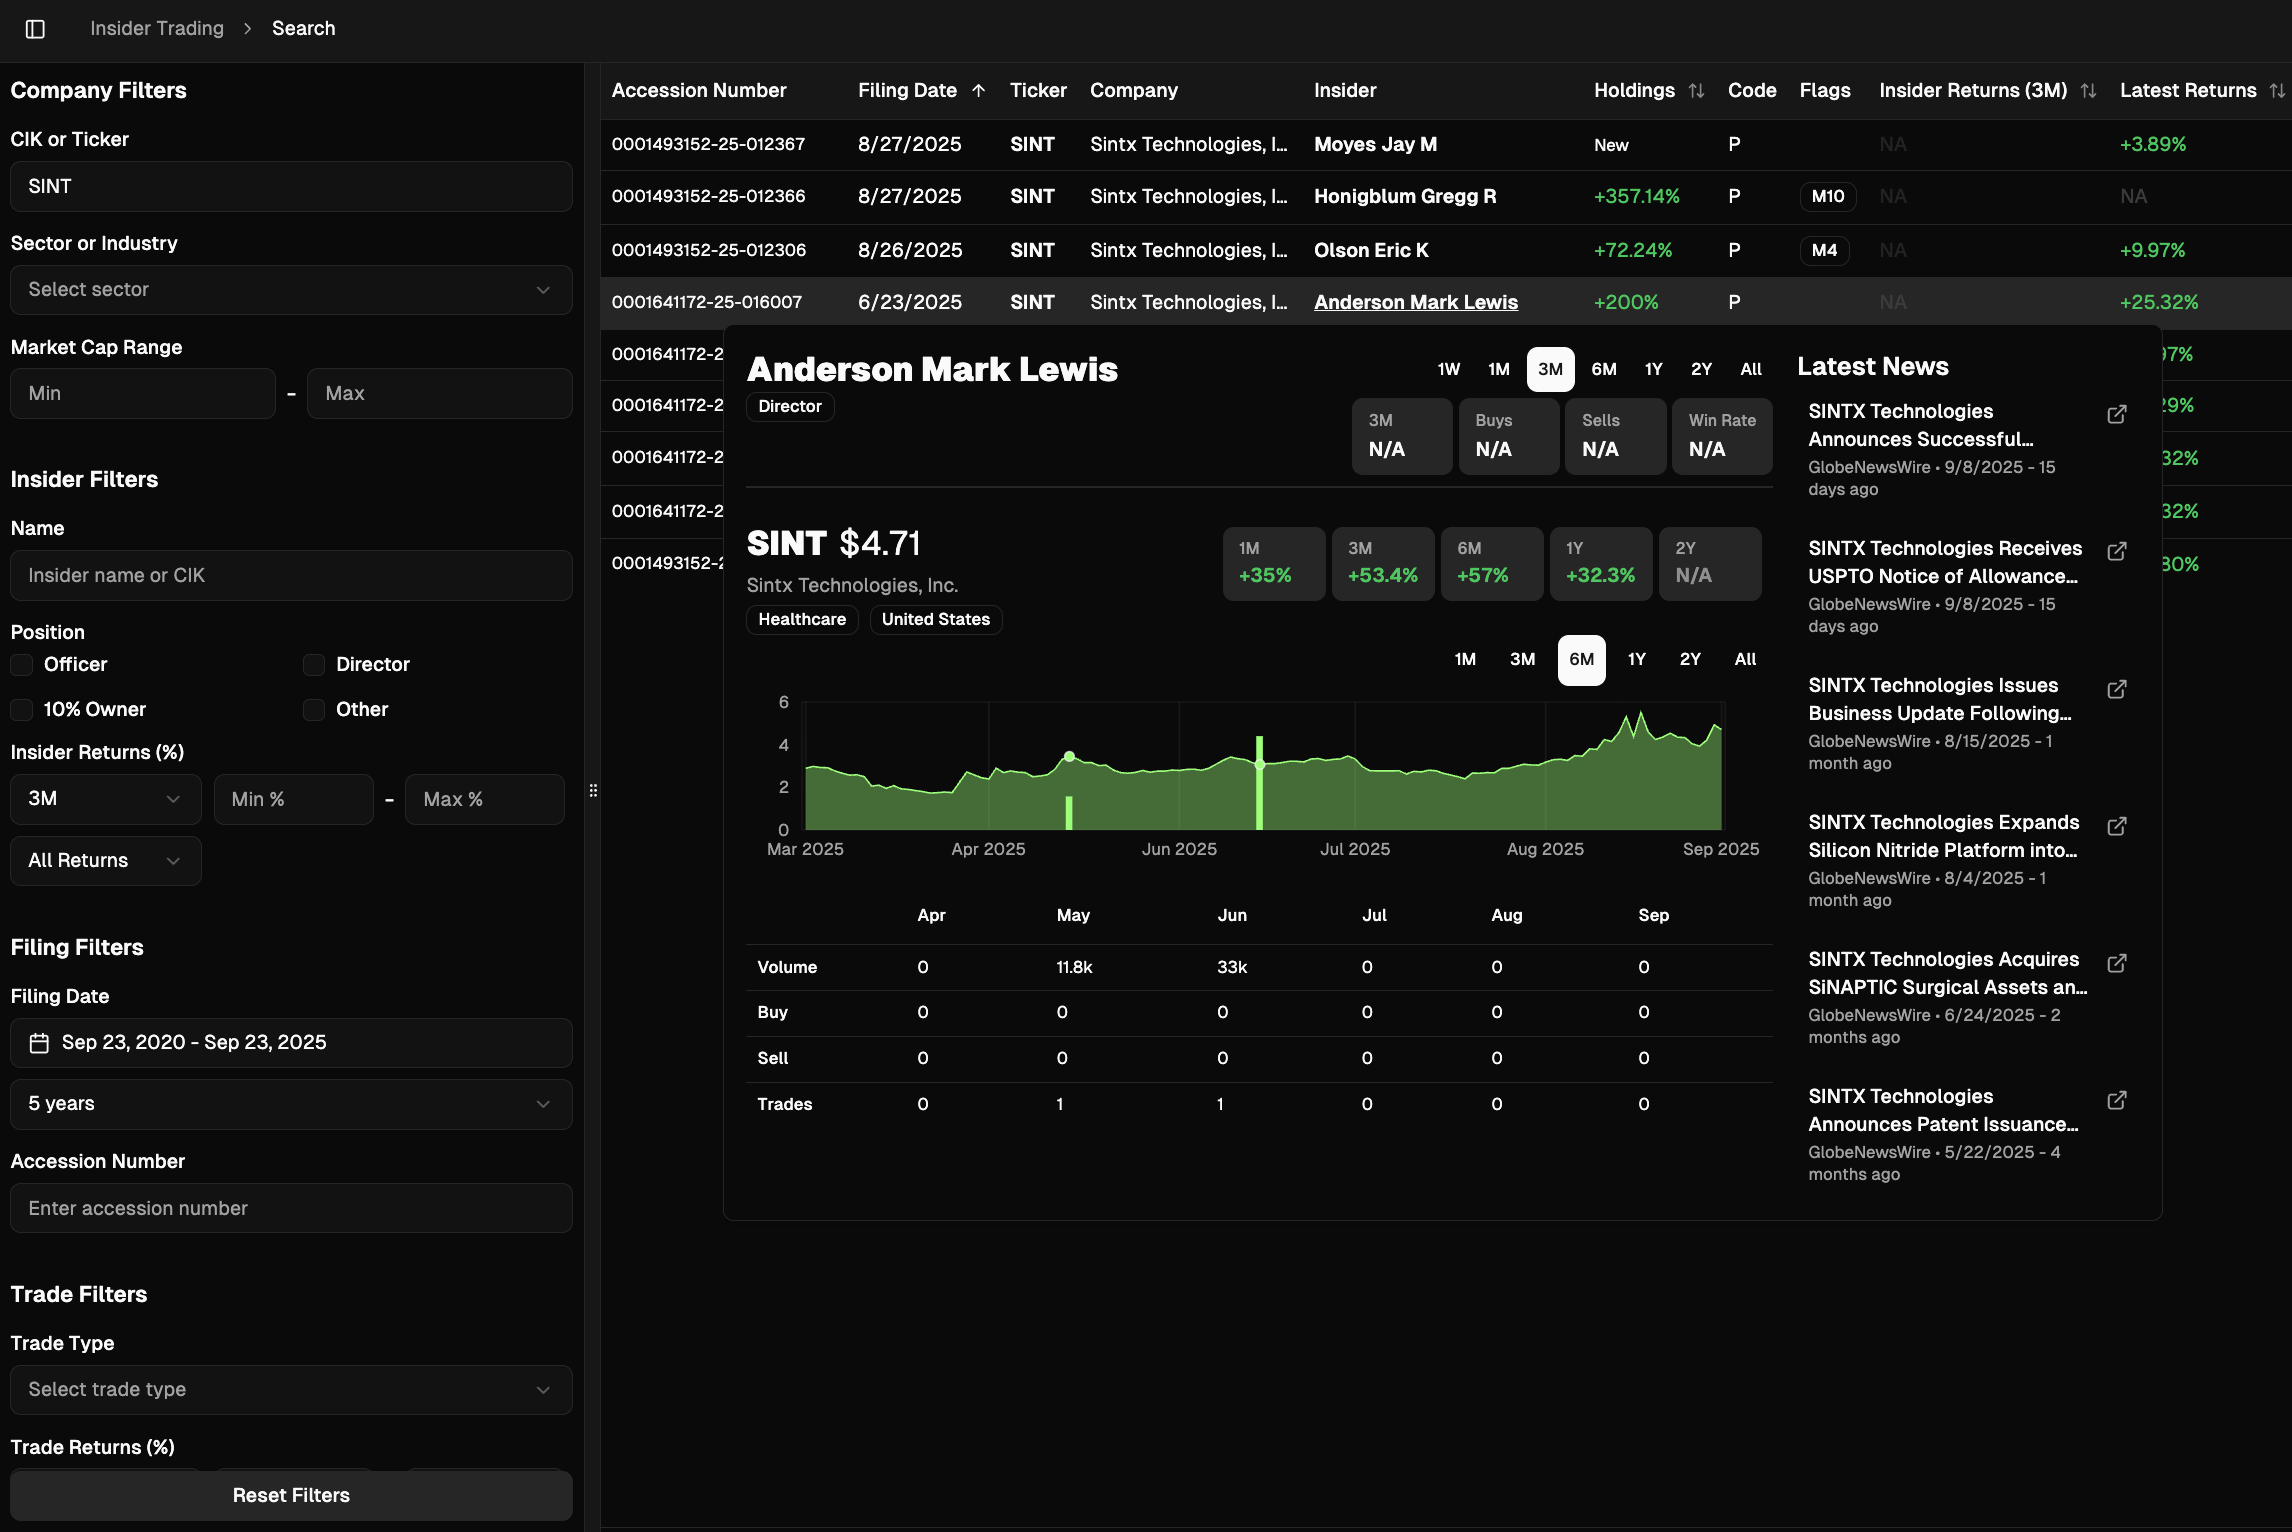2292x1532 pixels.
Task: Select 2Y in insider stats period tabs
Action: pyautogui.click(x=1701, y=370)
